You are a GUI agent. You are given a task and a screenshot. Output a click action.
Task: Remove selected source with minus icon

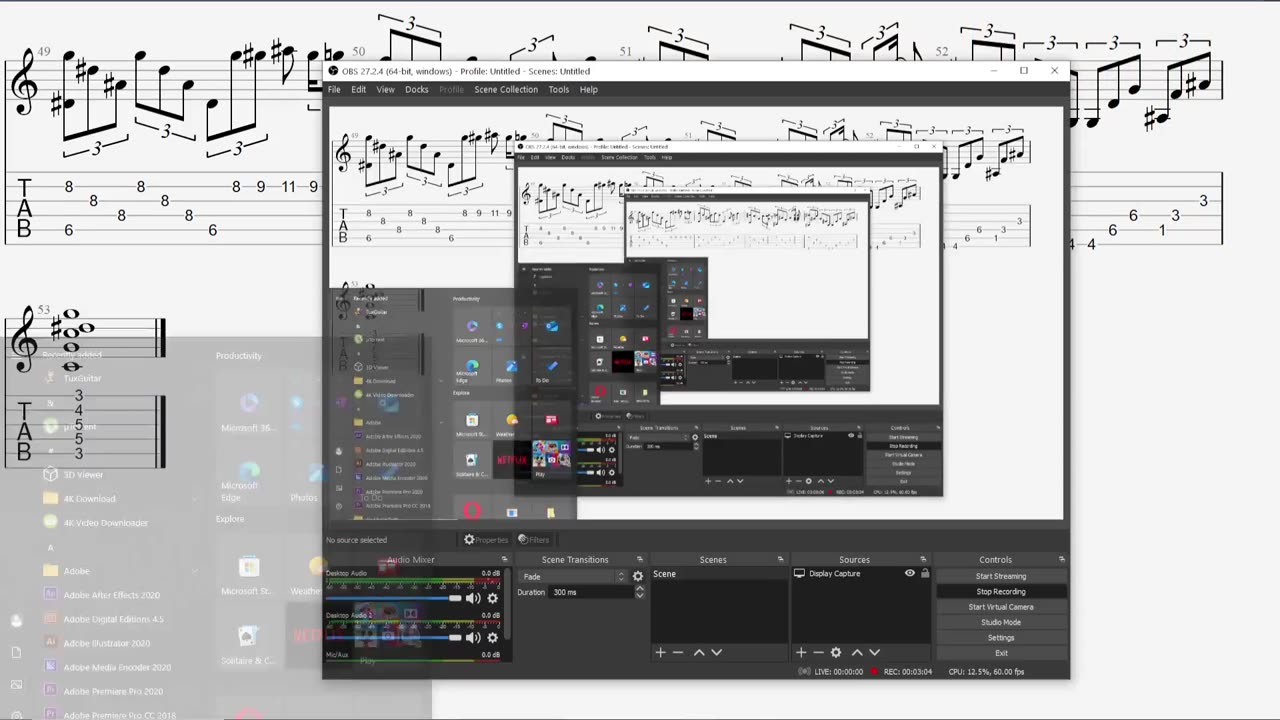click(x=818, y=652)
